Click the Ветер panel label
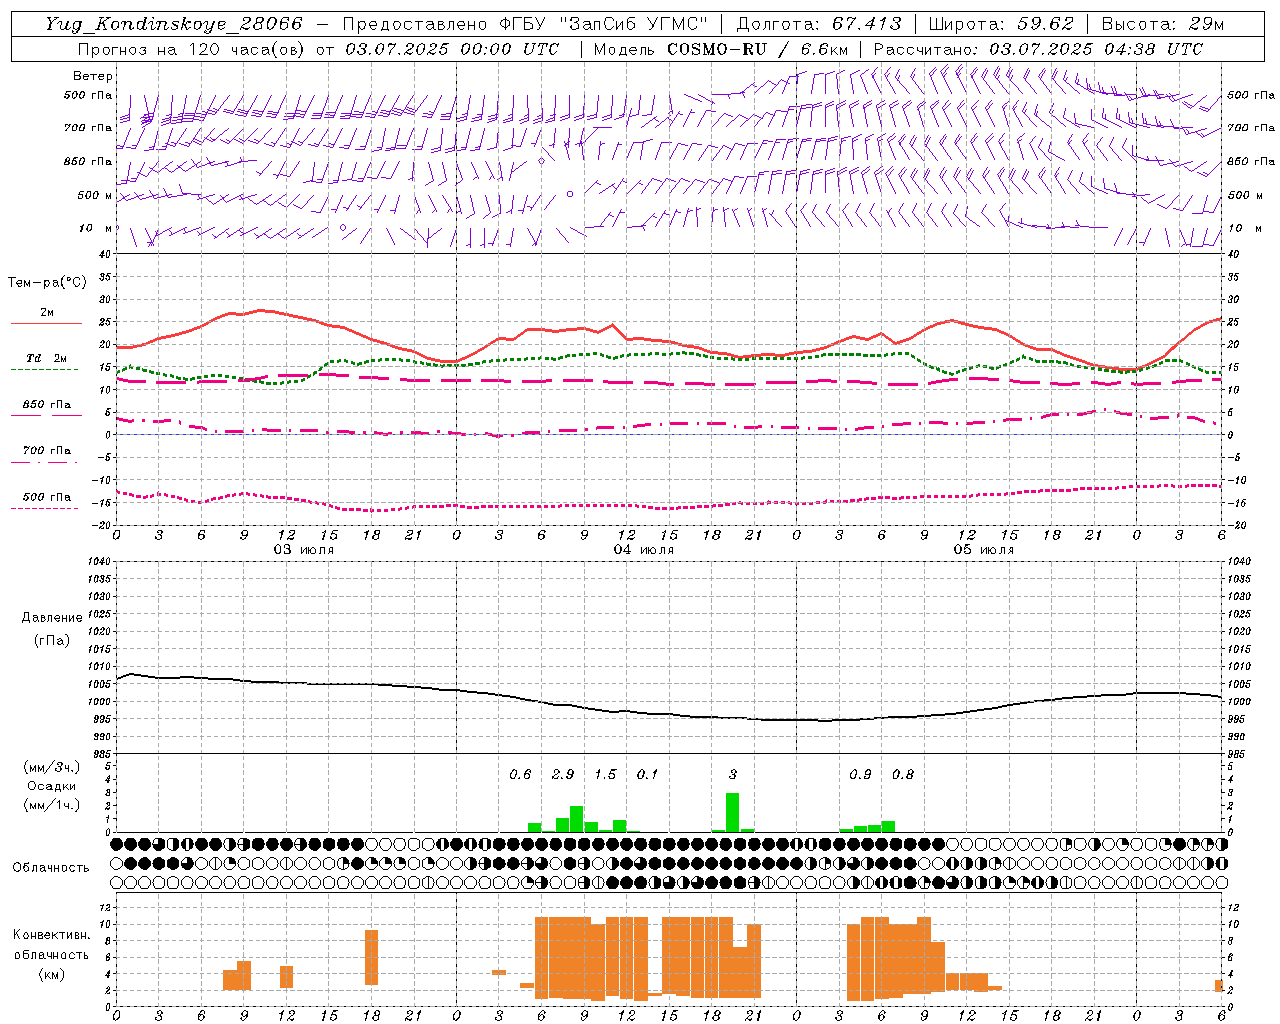Image resolution: width=1280 pixels, height=1024 pixels. pos(93,76)
